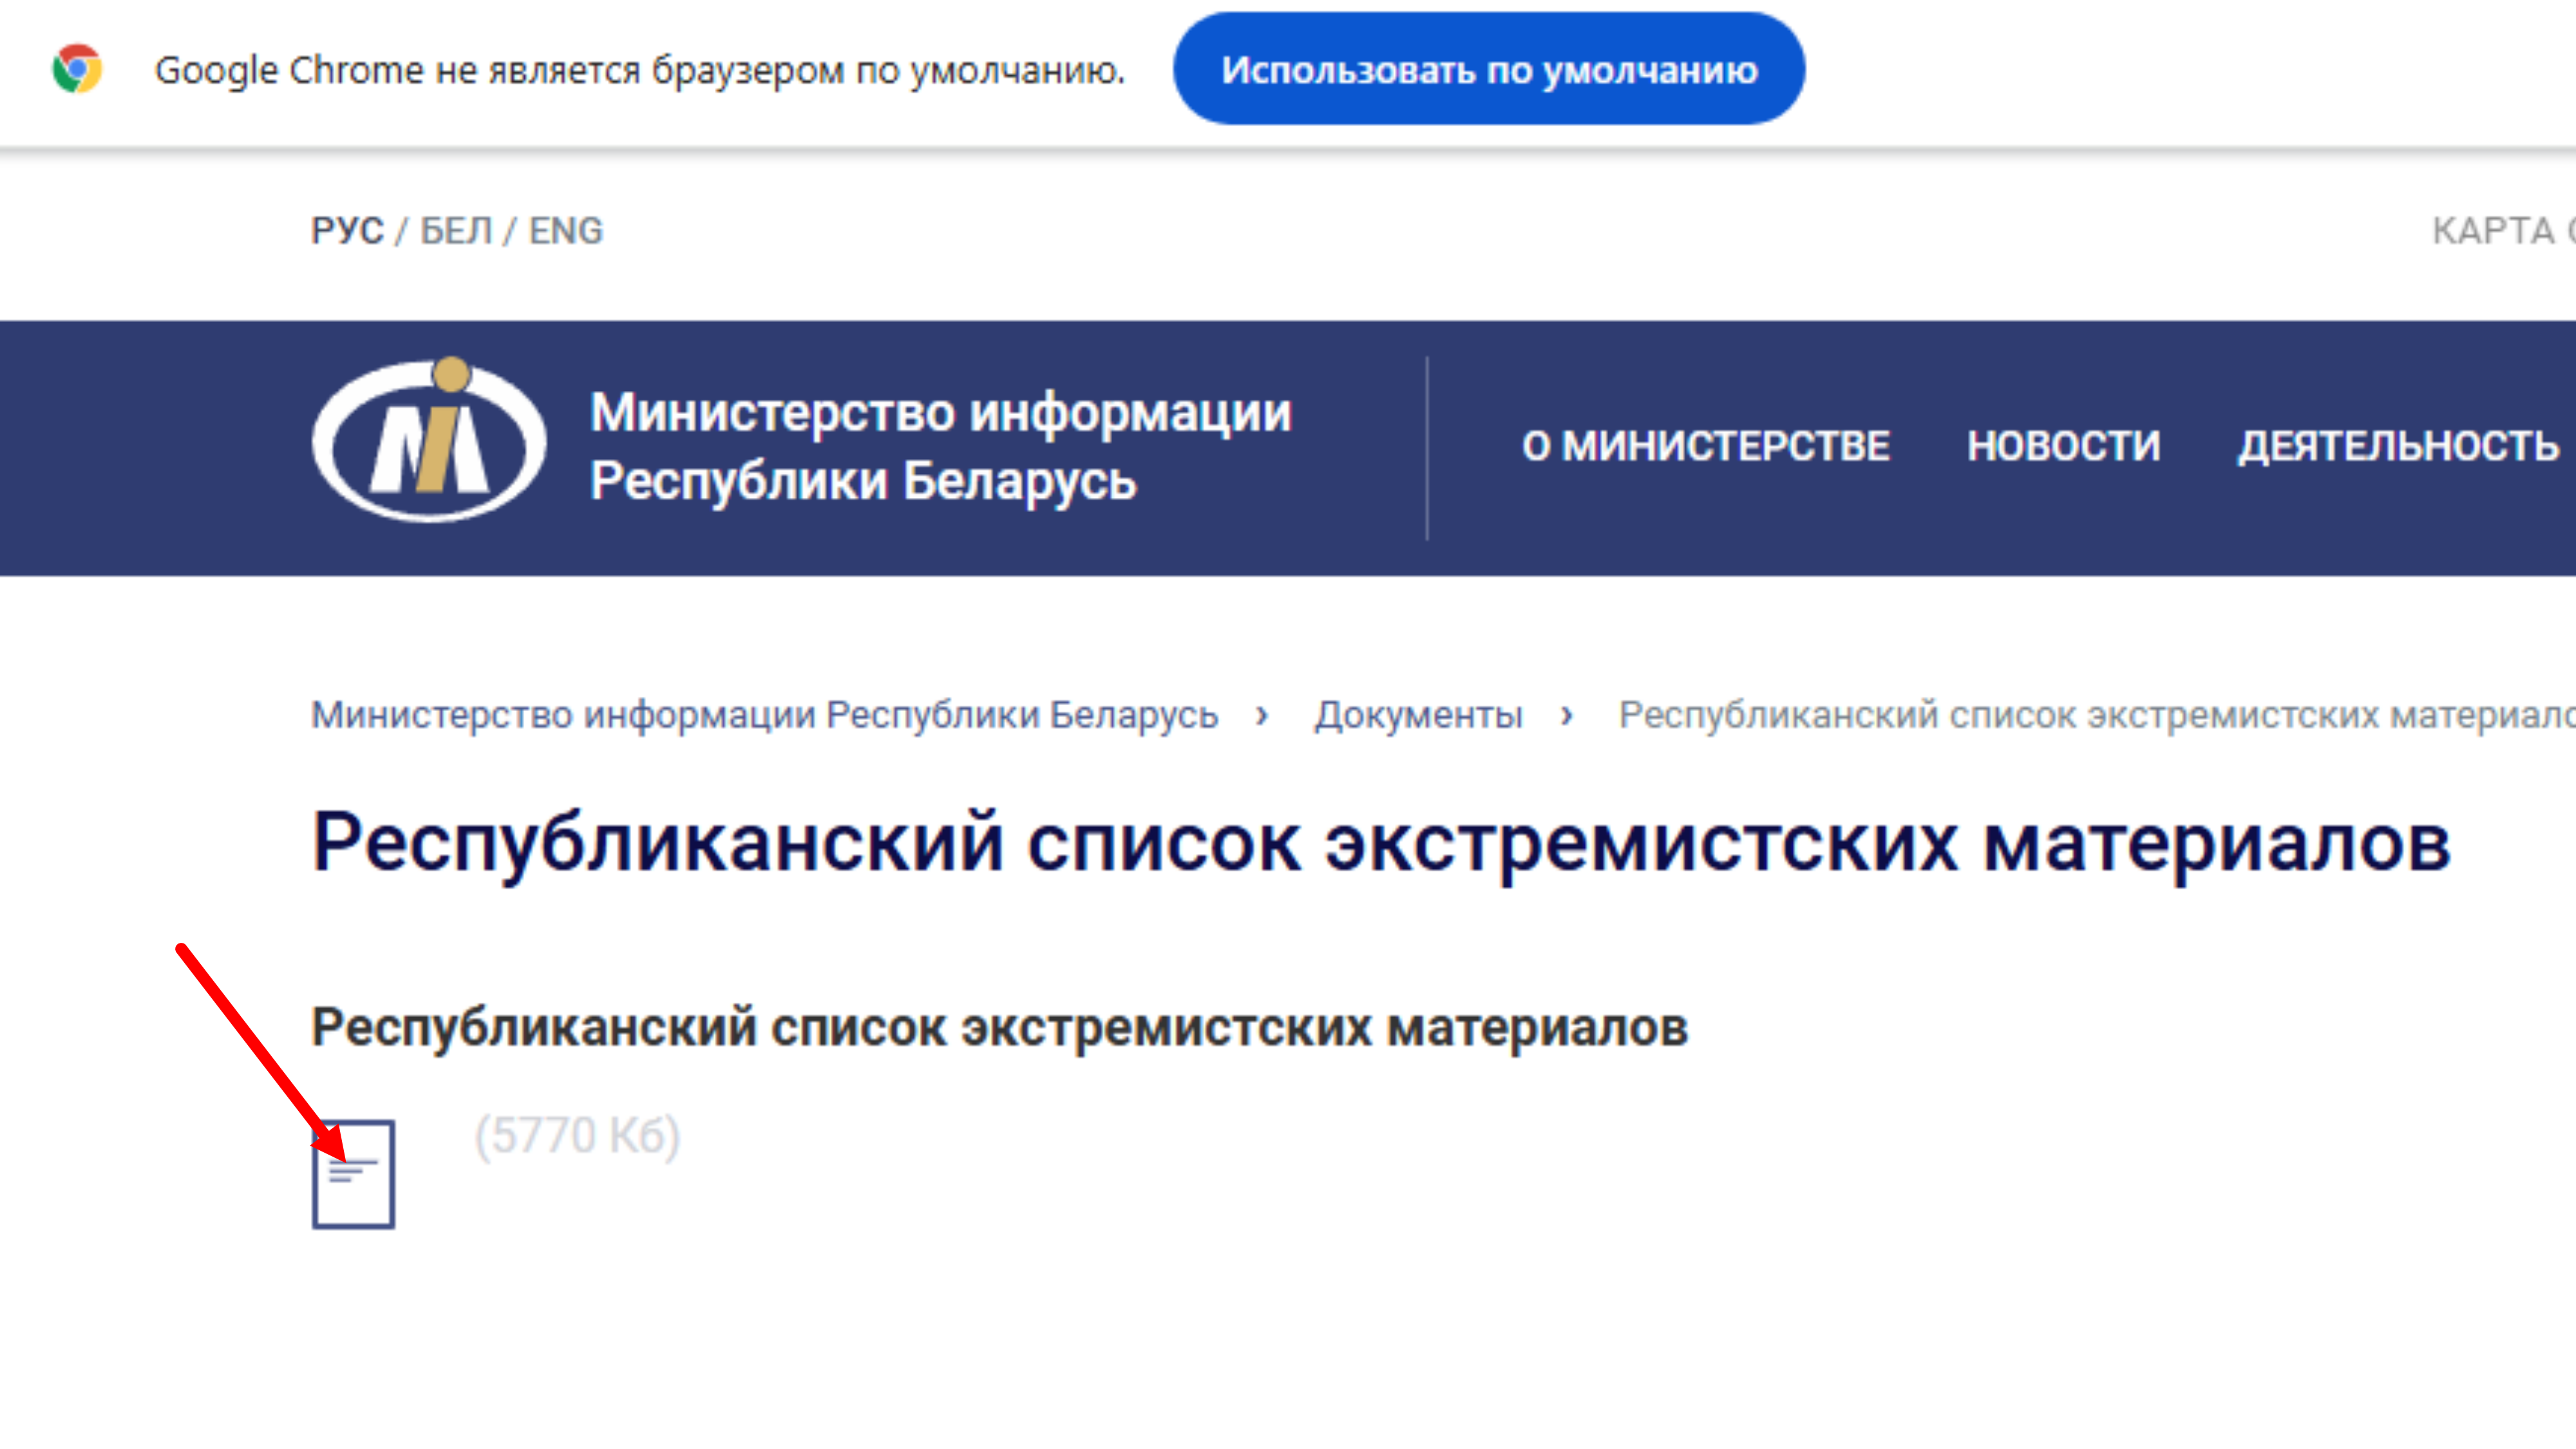2576x1449 pixels.
Task: Switch language to РУС
Action: [347, 231]
